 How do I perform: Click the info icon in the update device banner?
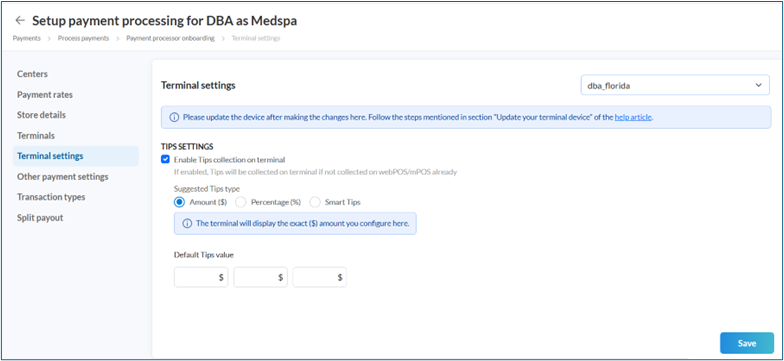click(174, 118)
